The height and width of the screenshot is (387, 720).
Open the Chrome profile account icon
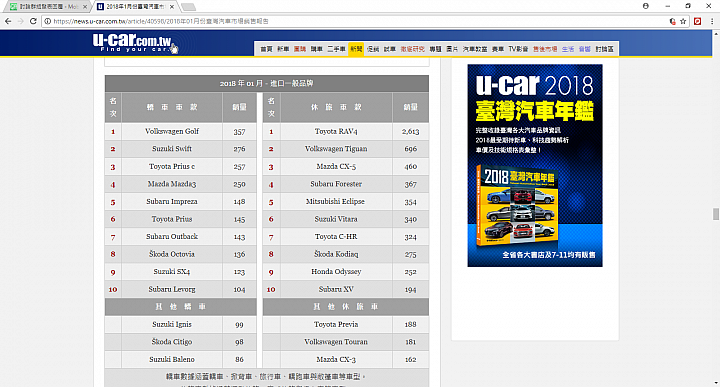pyautogui.click(x=646, y=6)
